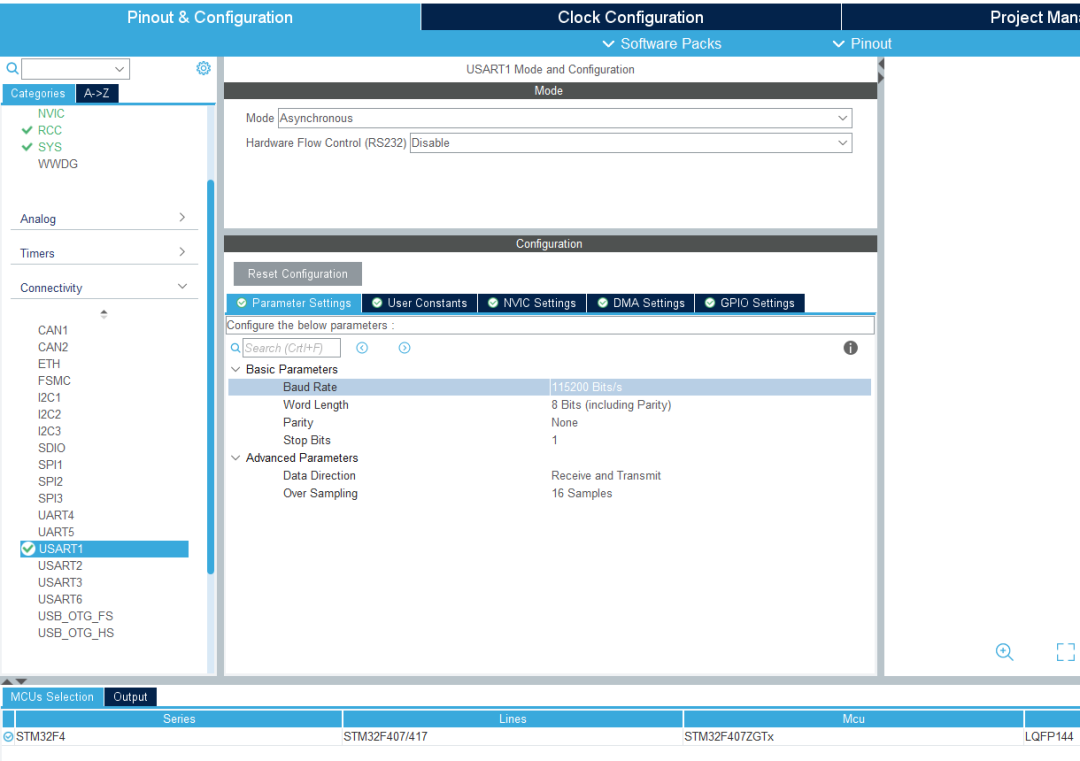1080x761 pixels.
Task: Select USB_OTG_FS peripheral
Action: pyautogui.click(x=76, y=616)
